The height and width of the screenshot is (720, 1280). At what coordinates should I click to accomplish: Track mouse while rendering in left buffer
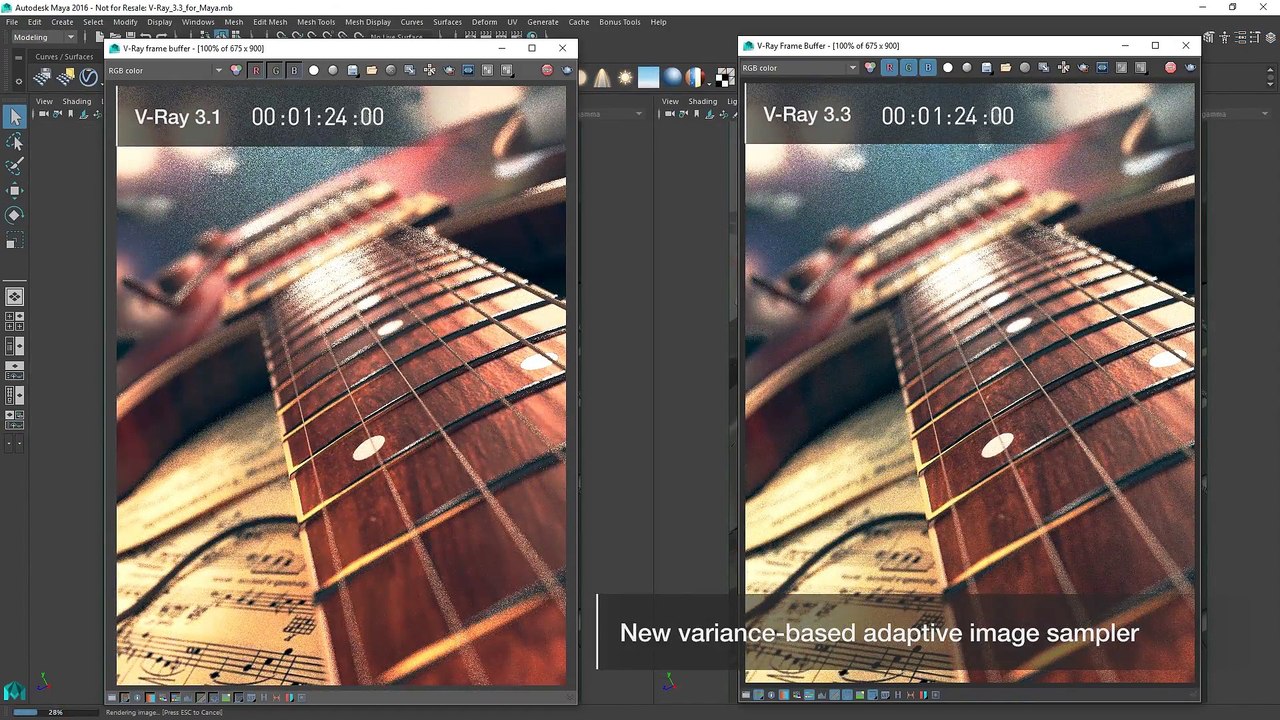[430, 70]
